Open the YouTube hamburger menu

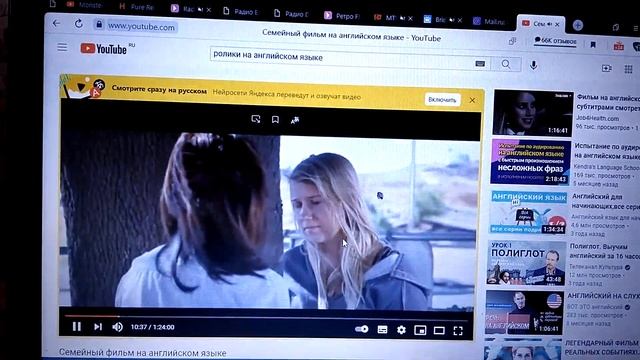pos(62,47)
